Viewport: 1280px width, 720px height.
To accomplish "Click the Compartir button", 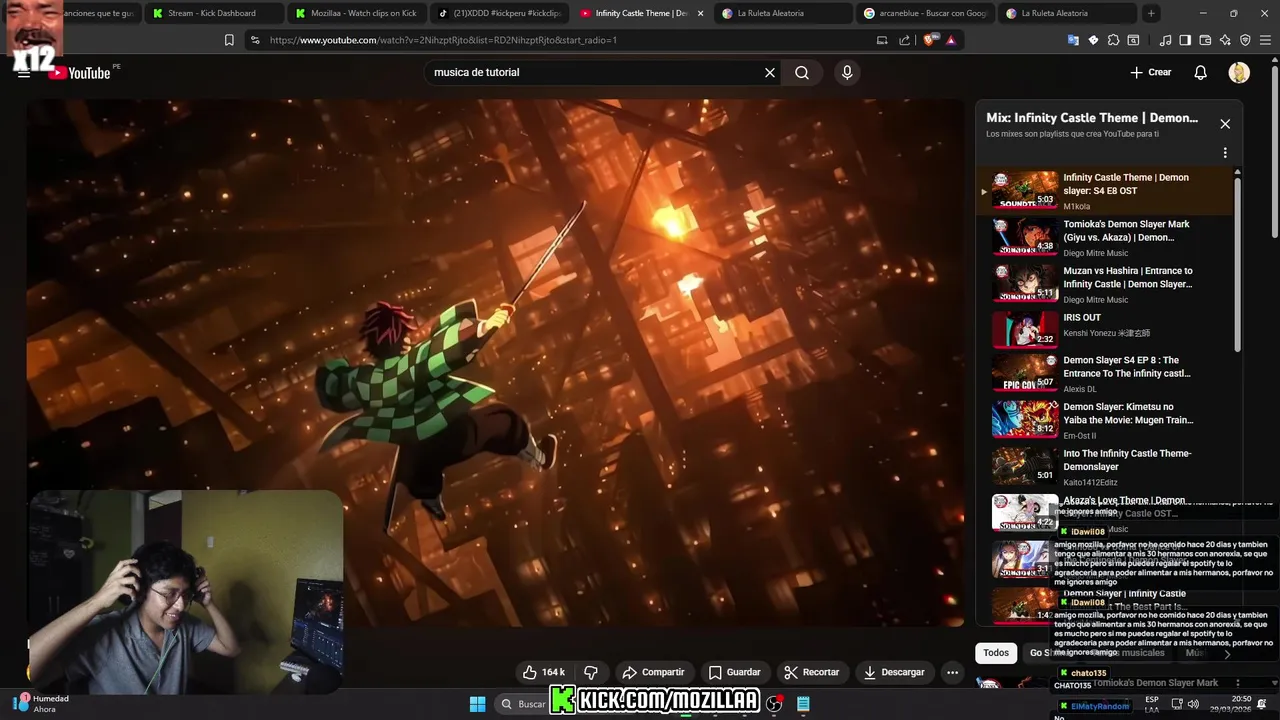I will click(x=653, y=672).
